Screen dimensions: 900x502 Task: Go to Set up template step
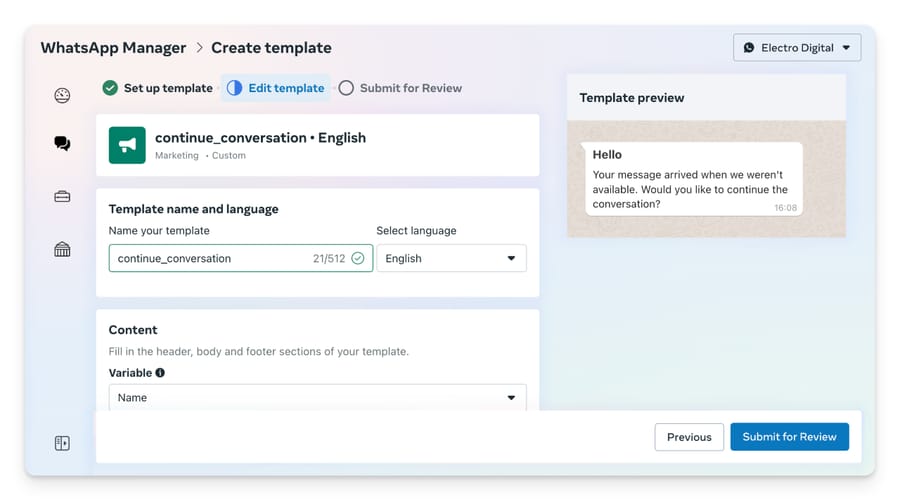[157, 88]
